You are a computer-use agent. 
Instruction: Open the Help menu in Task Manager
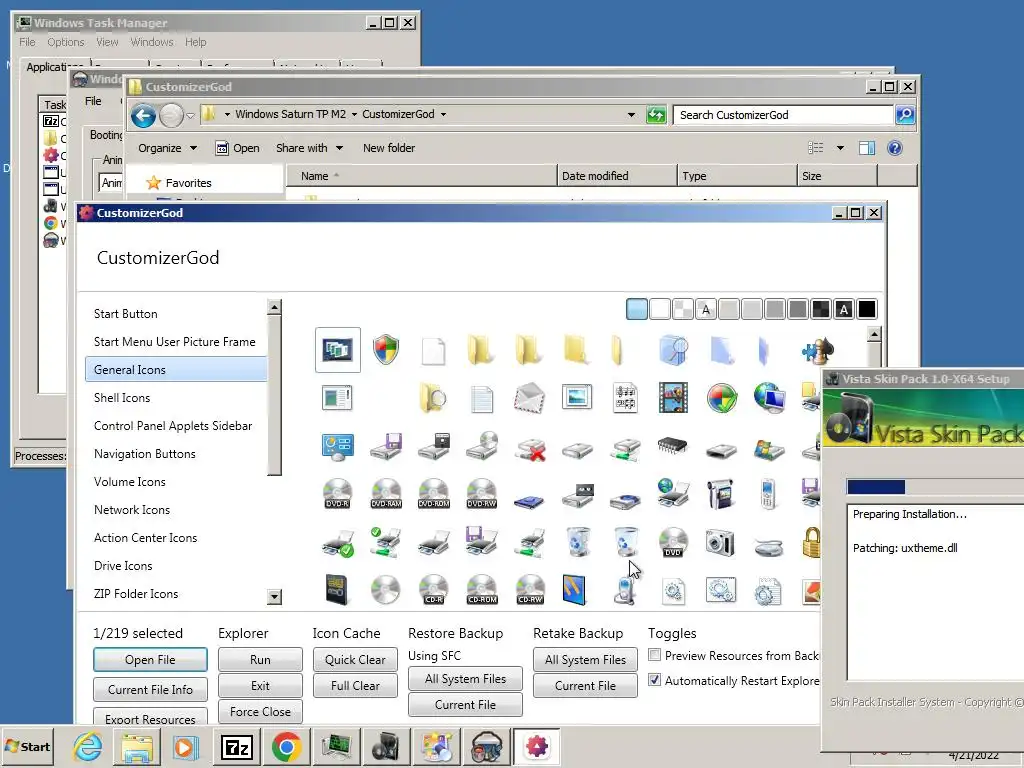coord(195,42)
